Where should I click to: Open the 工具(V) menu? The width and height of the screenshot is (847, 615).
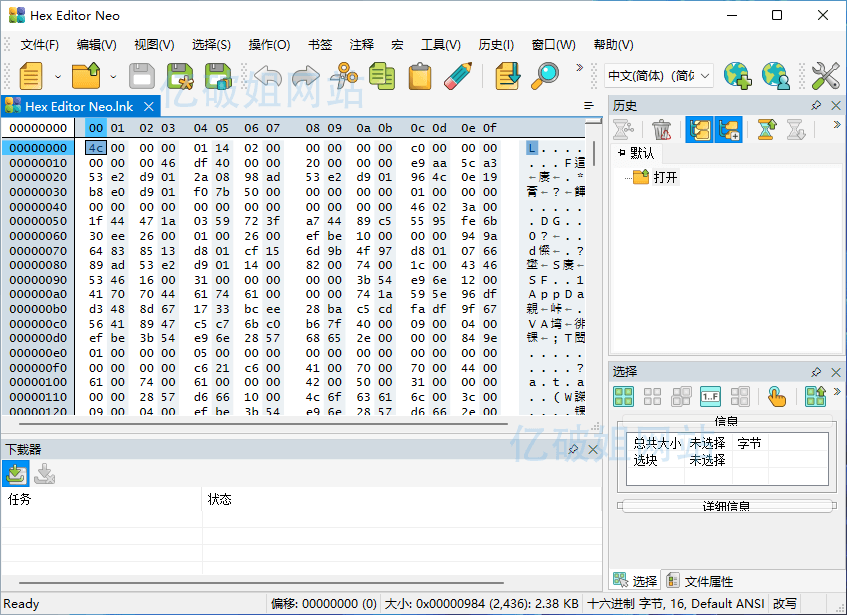point(440,45)
